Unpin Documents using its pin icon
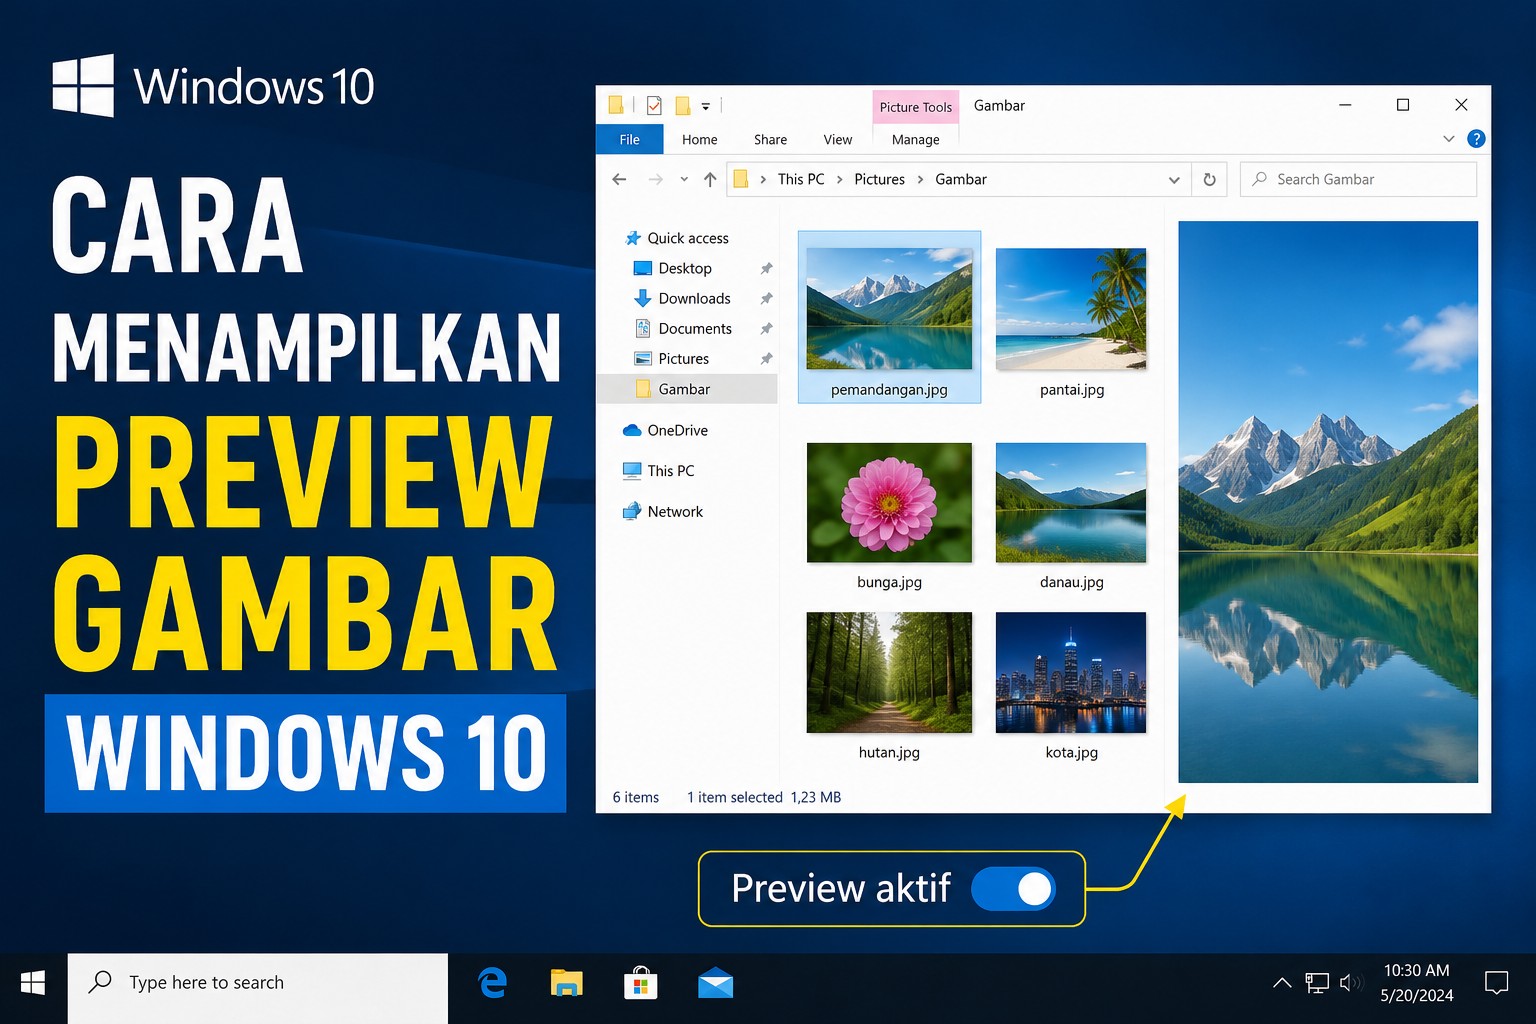 766,328
